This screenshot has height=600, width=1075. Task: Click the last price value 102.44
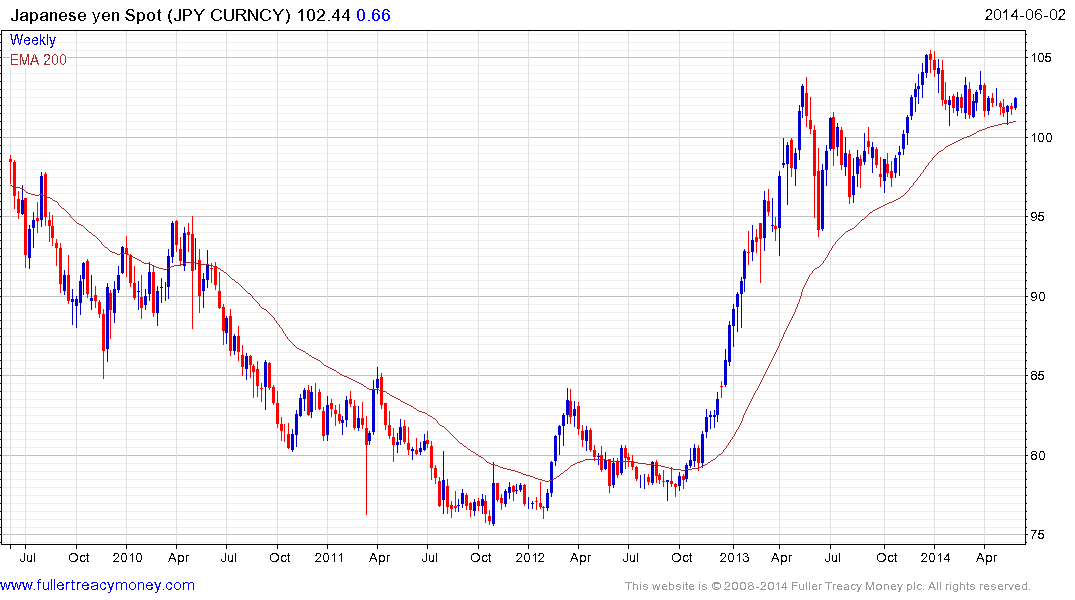(324, 15)
